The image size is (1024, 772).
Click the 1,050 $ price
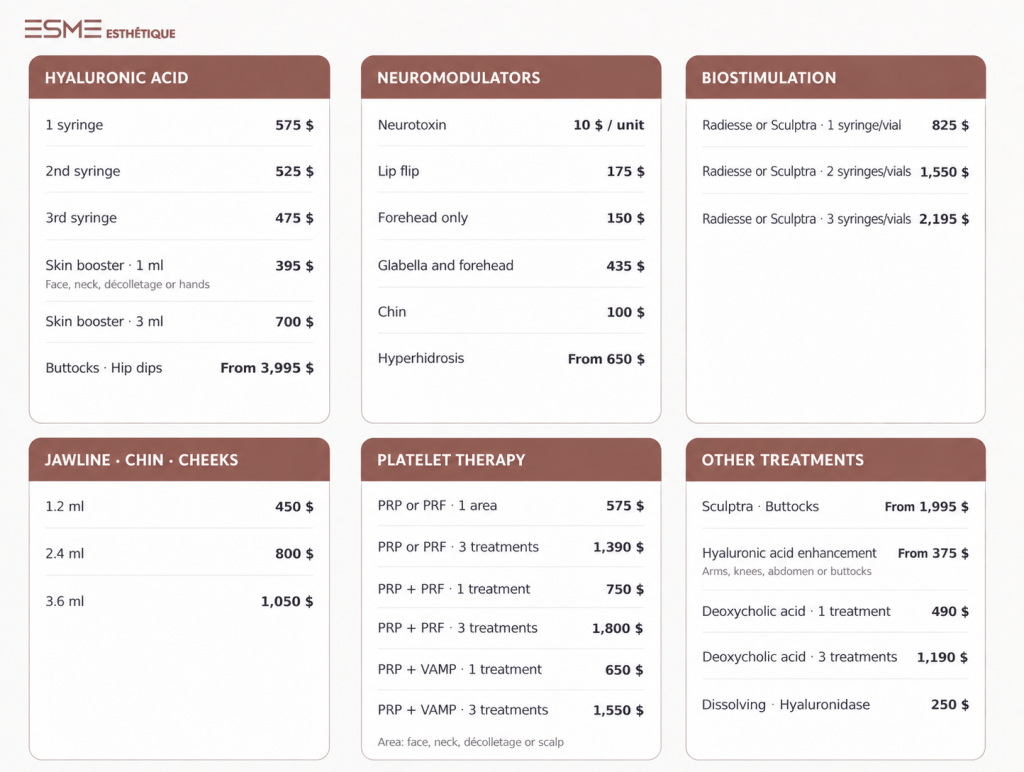(287, 601)
